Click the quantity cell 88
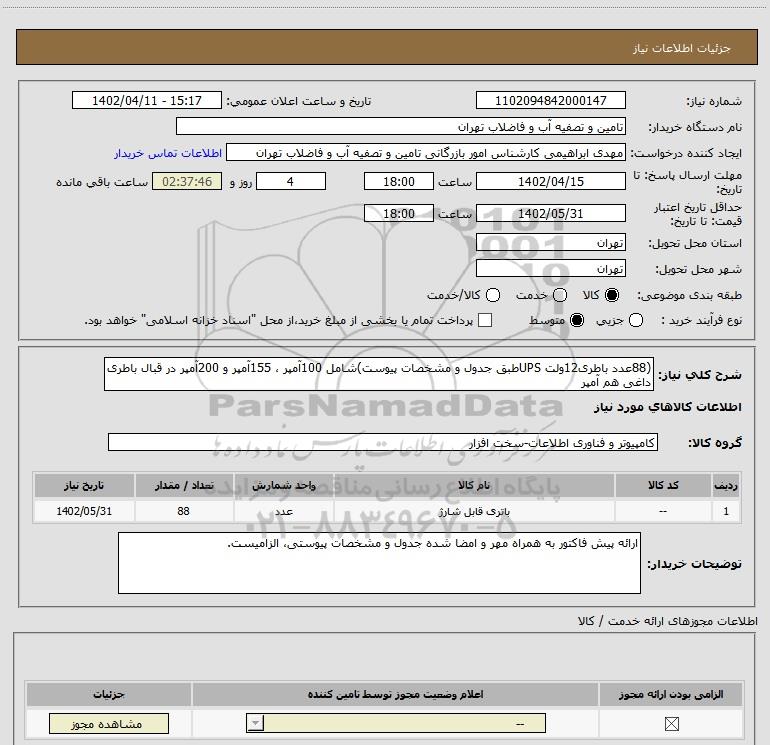Viewport: 770px width, 745px height. (184, 511)
